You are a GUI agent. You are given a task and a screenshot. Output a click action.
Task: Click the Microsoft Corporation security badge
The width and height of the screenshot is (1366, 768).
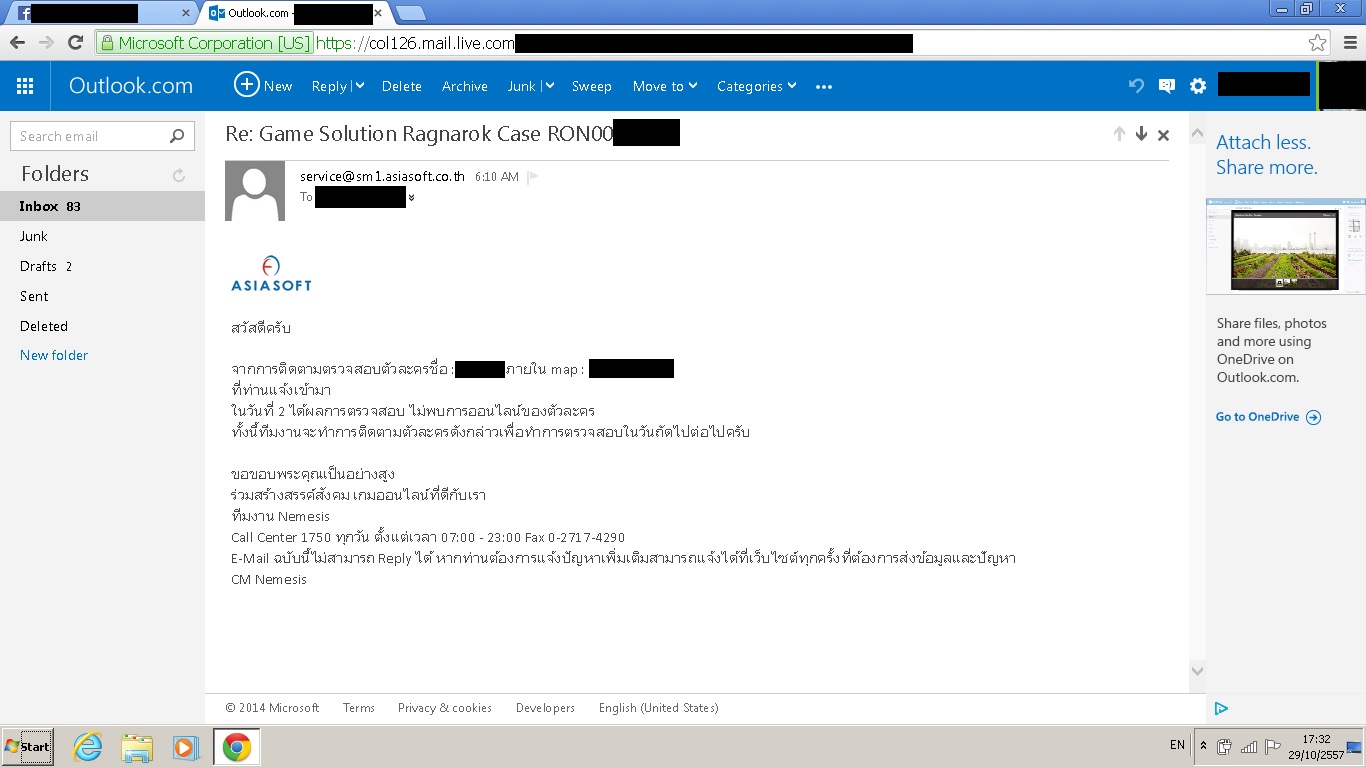tap(206, 43)
